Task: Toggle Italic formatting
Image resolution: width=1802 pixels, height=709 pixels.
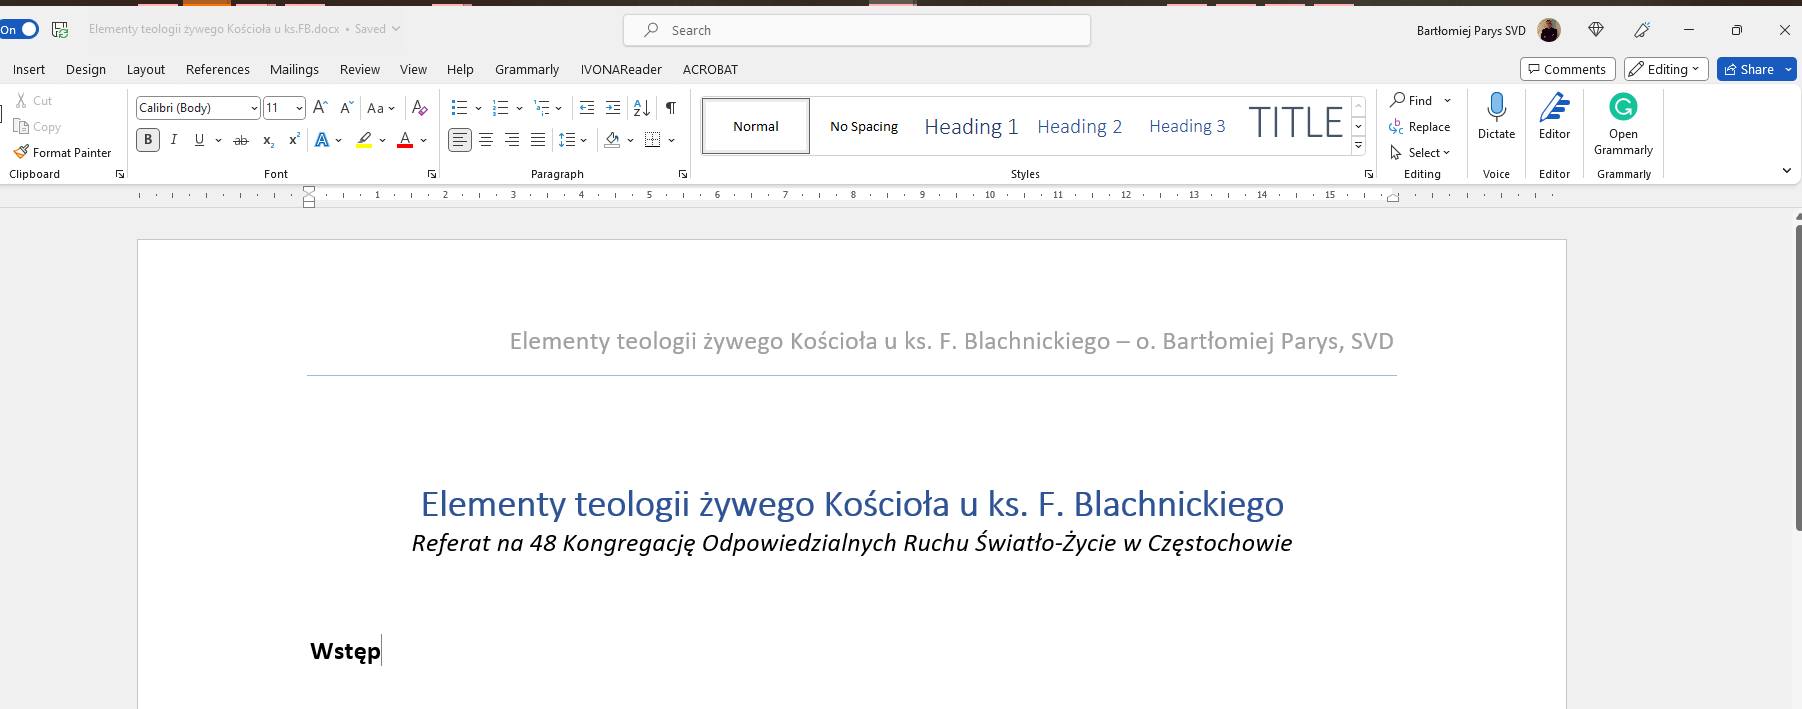Action: [174, 140]
